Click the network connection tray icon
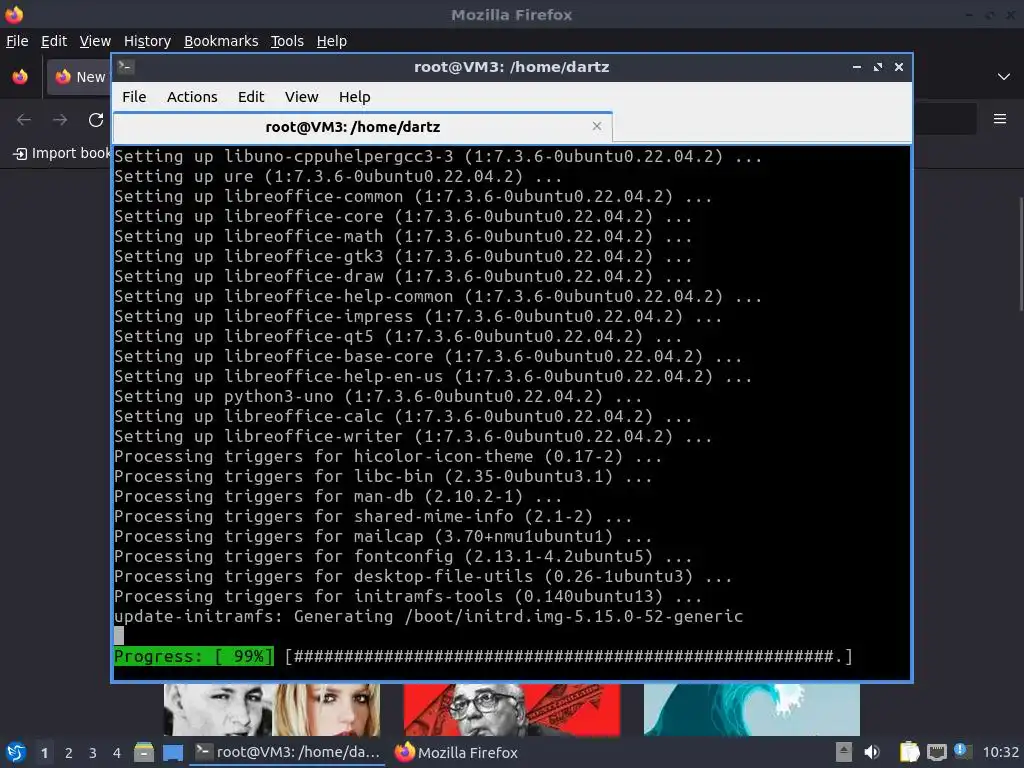1024x768 pixels. pos(936,753)
